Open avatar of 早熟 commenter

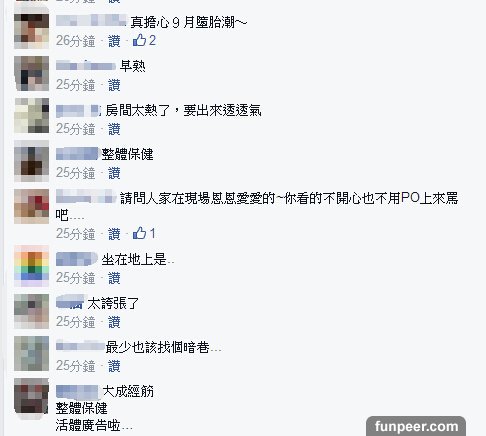[x=31, y=74]
